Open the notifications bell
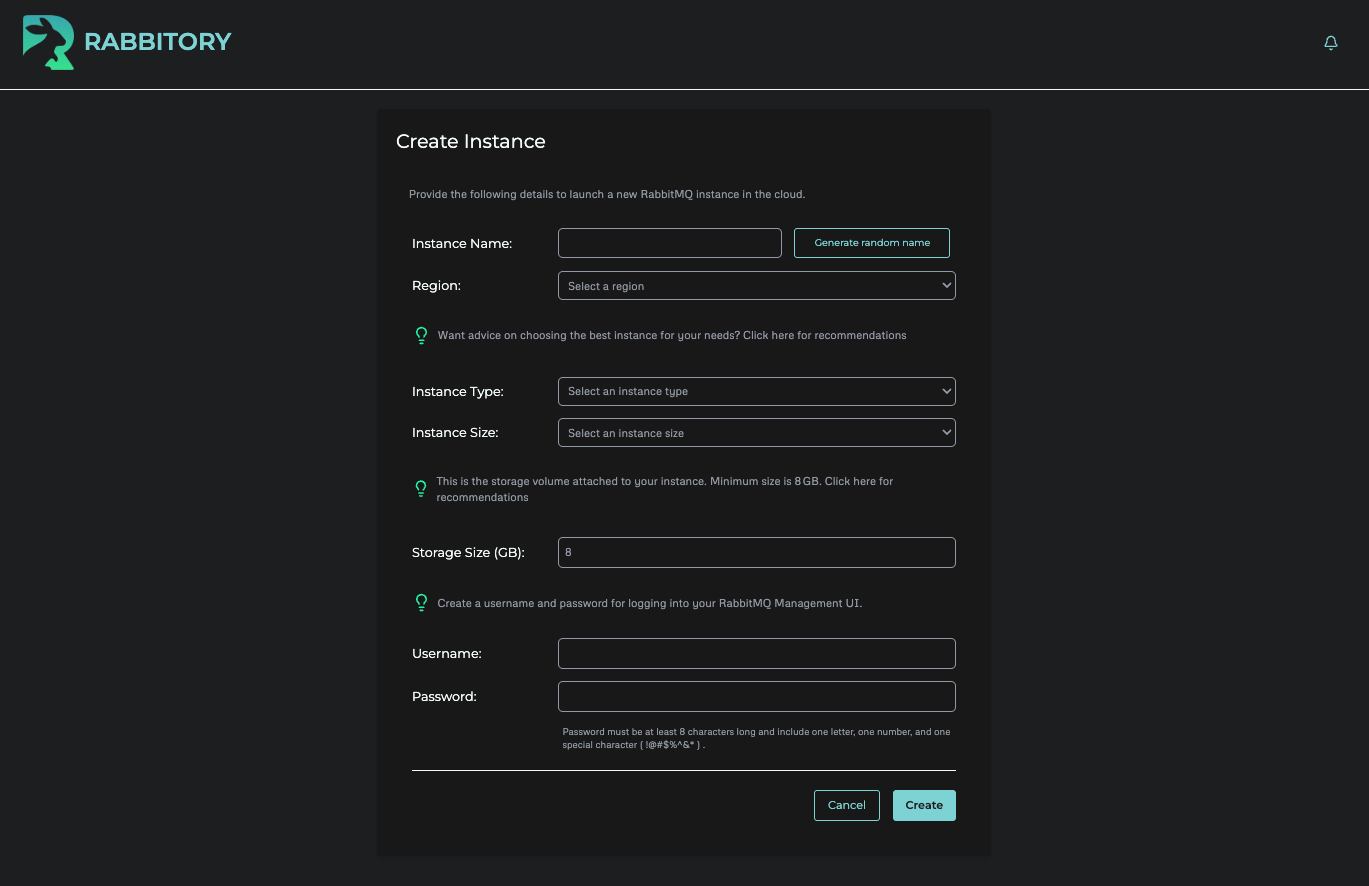Screen dimensions: 1369x886 (x=1330, y=43)
